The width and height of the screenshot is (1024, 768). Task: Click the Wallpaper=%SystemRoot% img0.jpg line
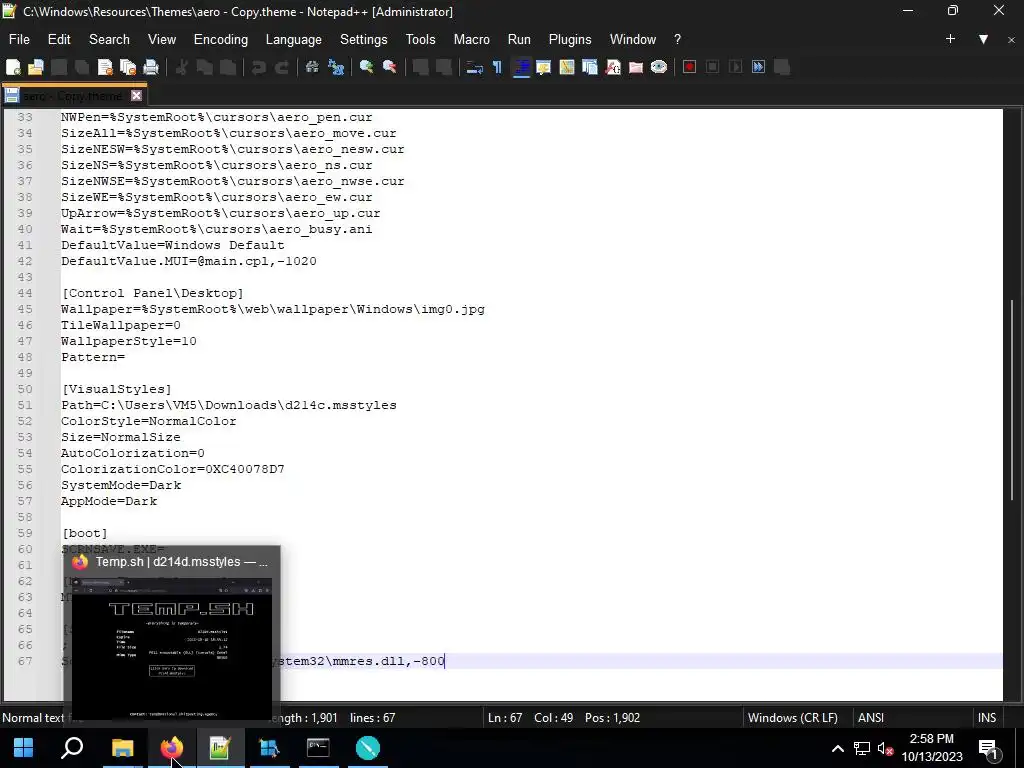[273, 309]
